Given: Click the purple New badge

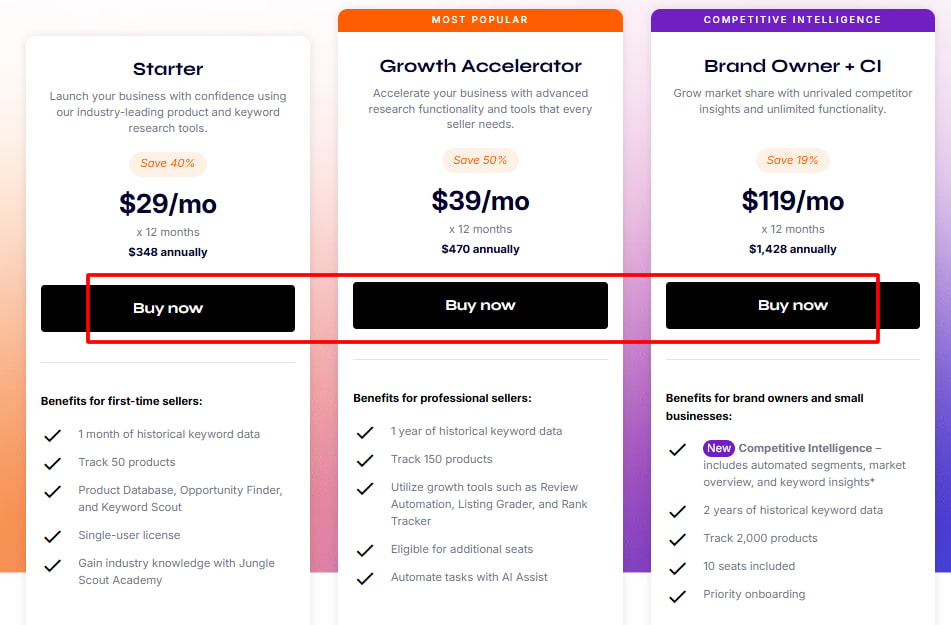Looking at the screenshot, I should (x=718, y=448).
